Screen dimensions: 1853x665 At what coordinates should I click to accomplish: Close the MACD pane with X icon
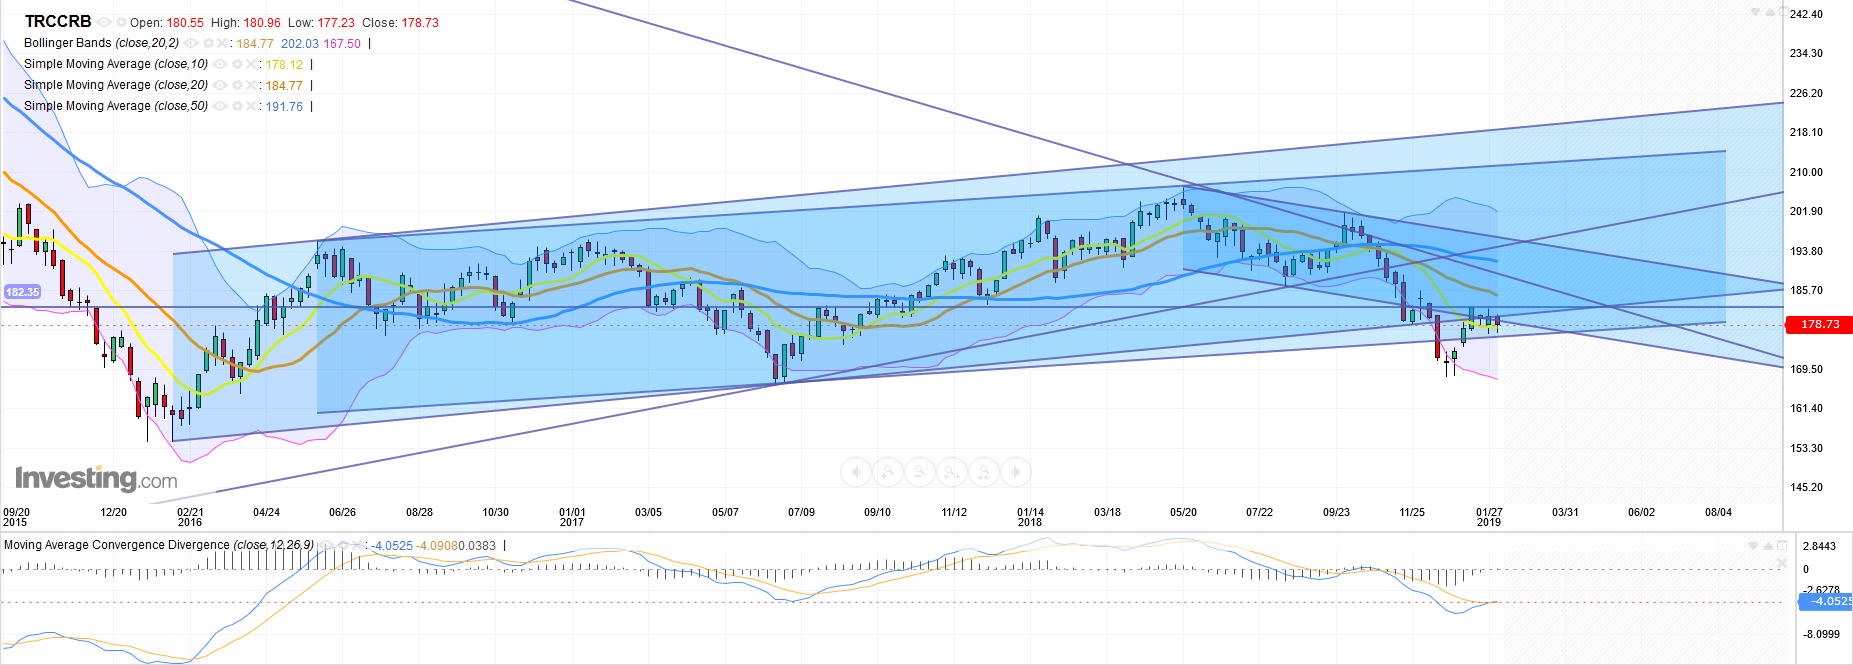pos(1781,563)
